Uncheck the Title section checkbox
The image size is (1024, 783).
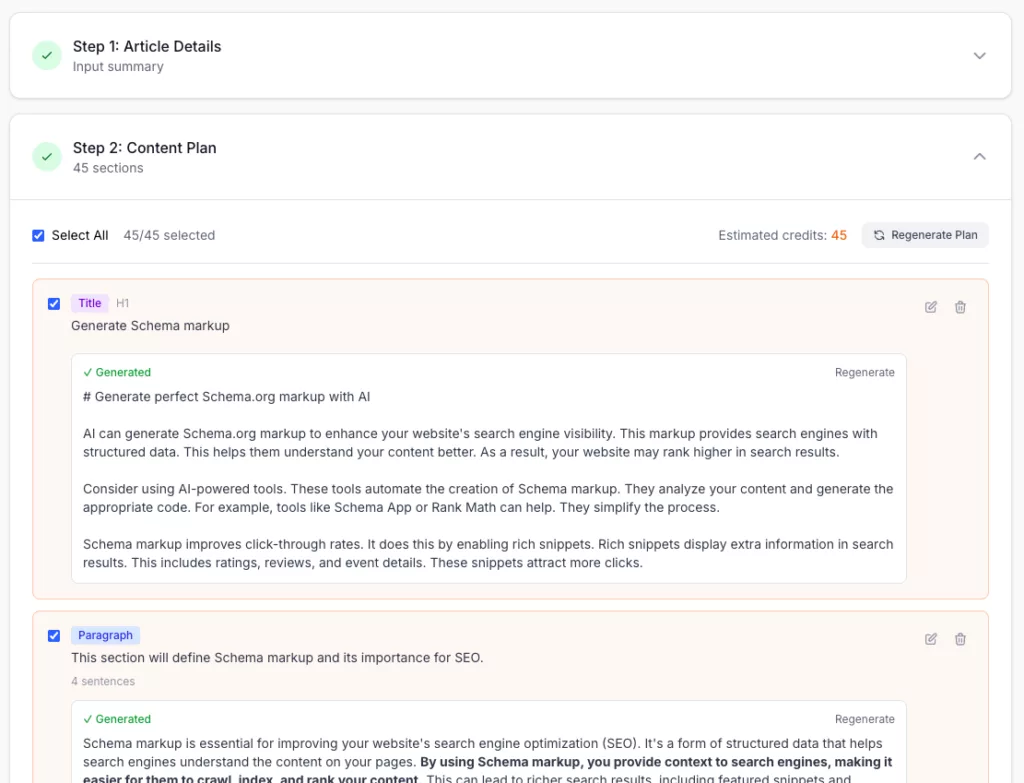[x=54, y=304]
